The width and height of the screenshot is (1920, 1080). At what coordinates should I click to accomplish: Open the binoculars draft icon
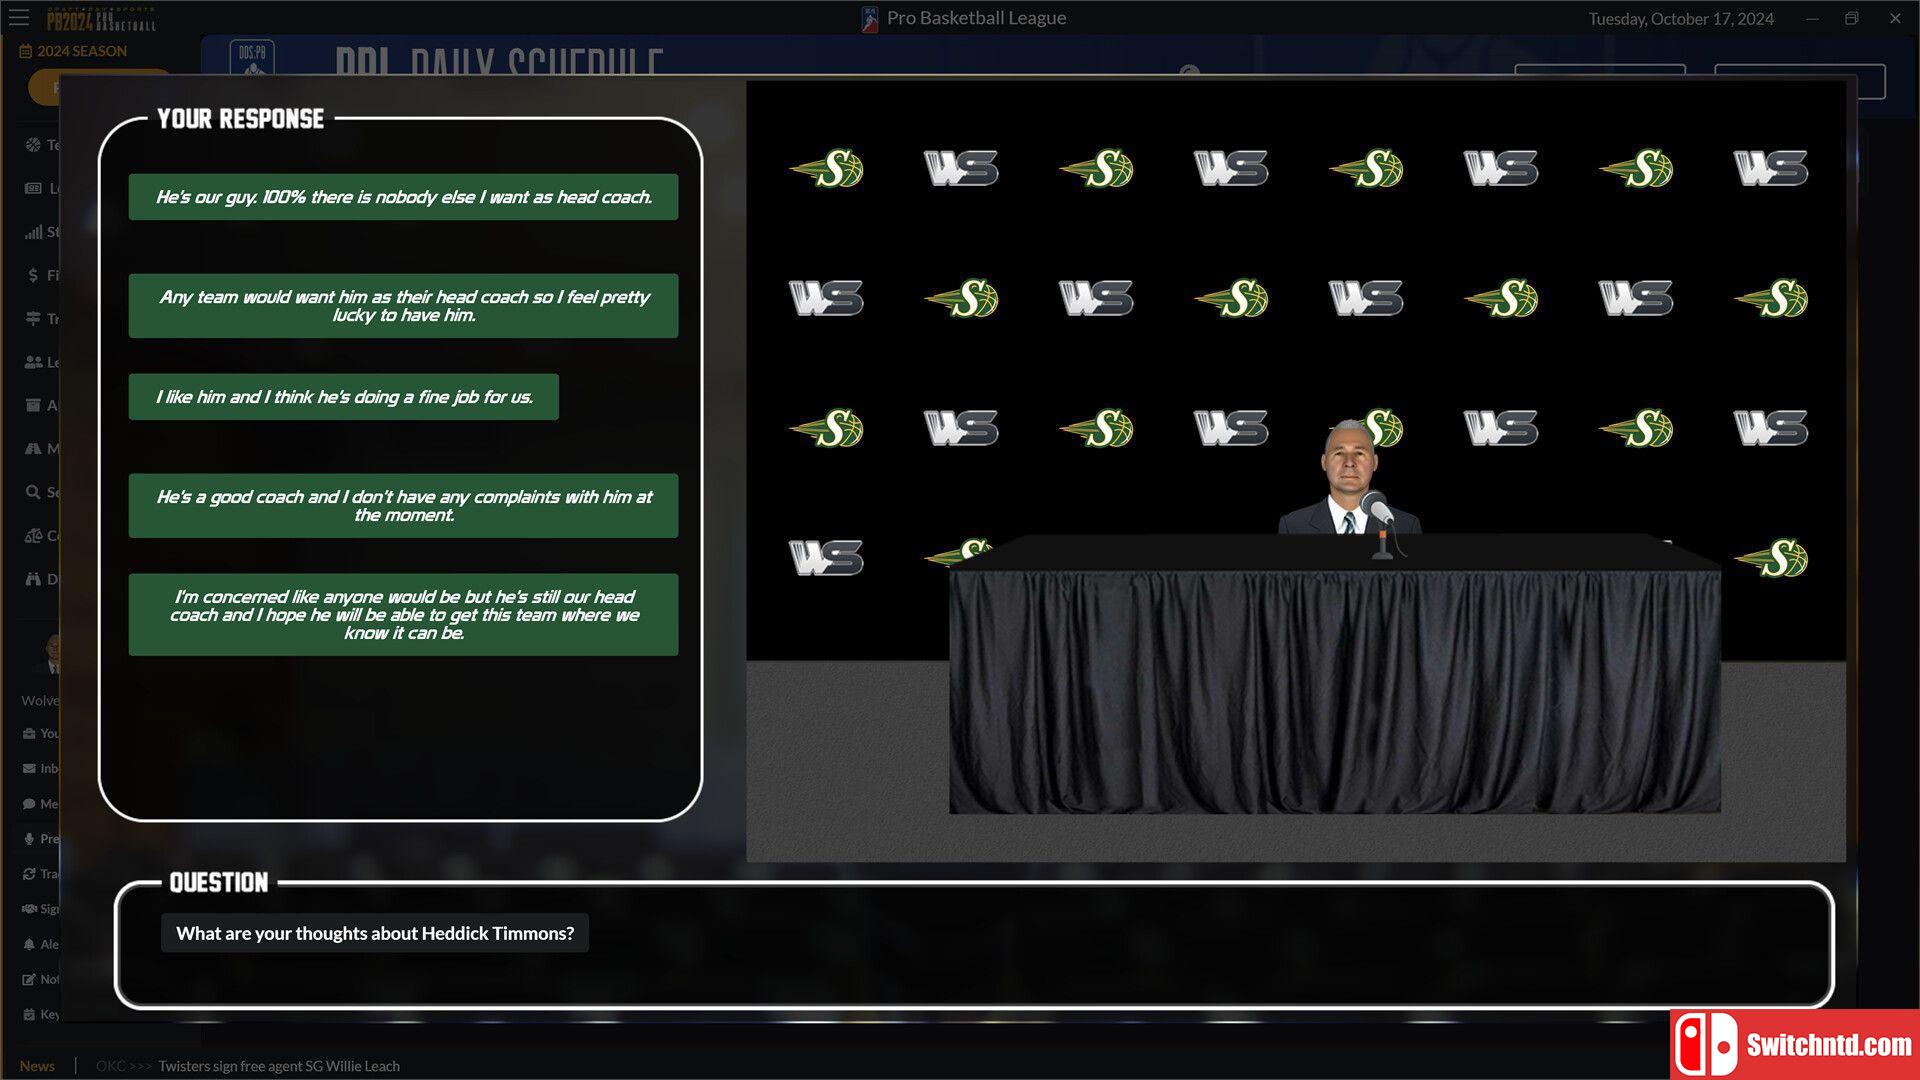tap(33, 579)
